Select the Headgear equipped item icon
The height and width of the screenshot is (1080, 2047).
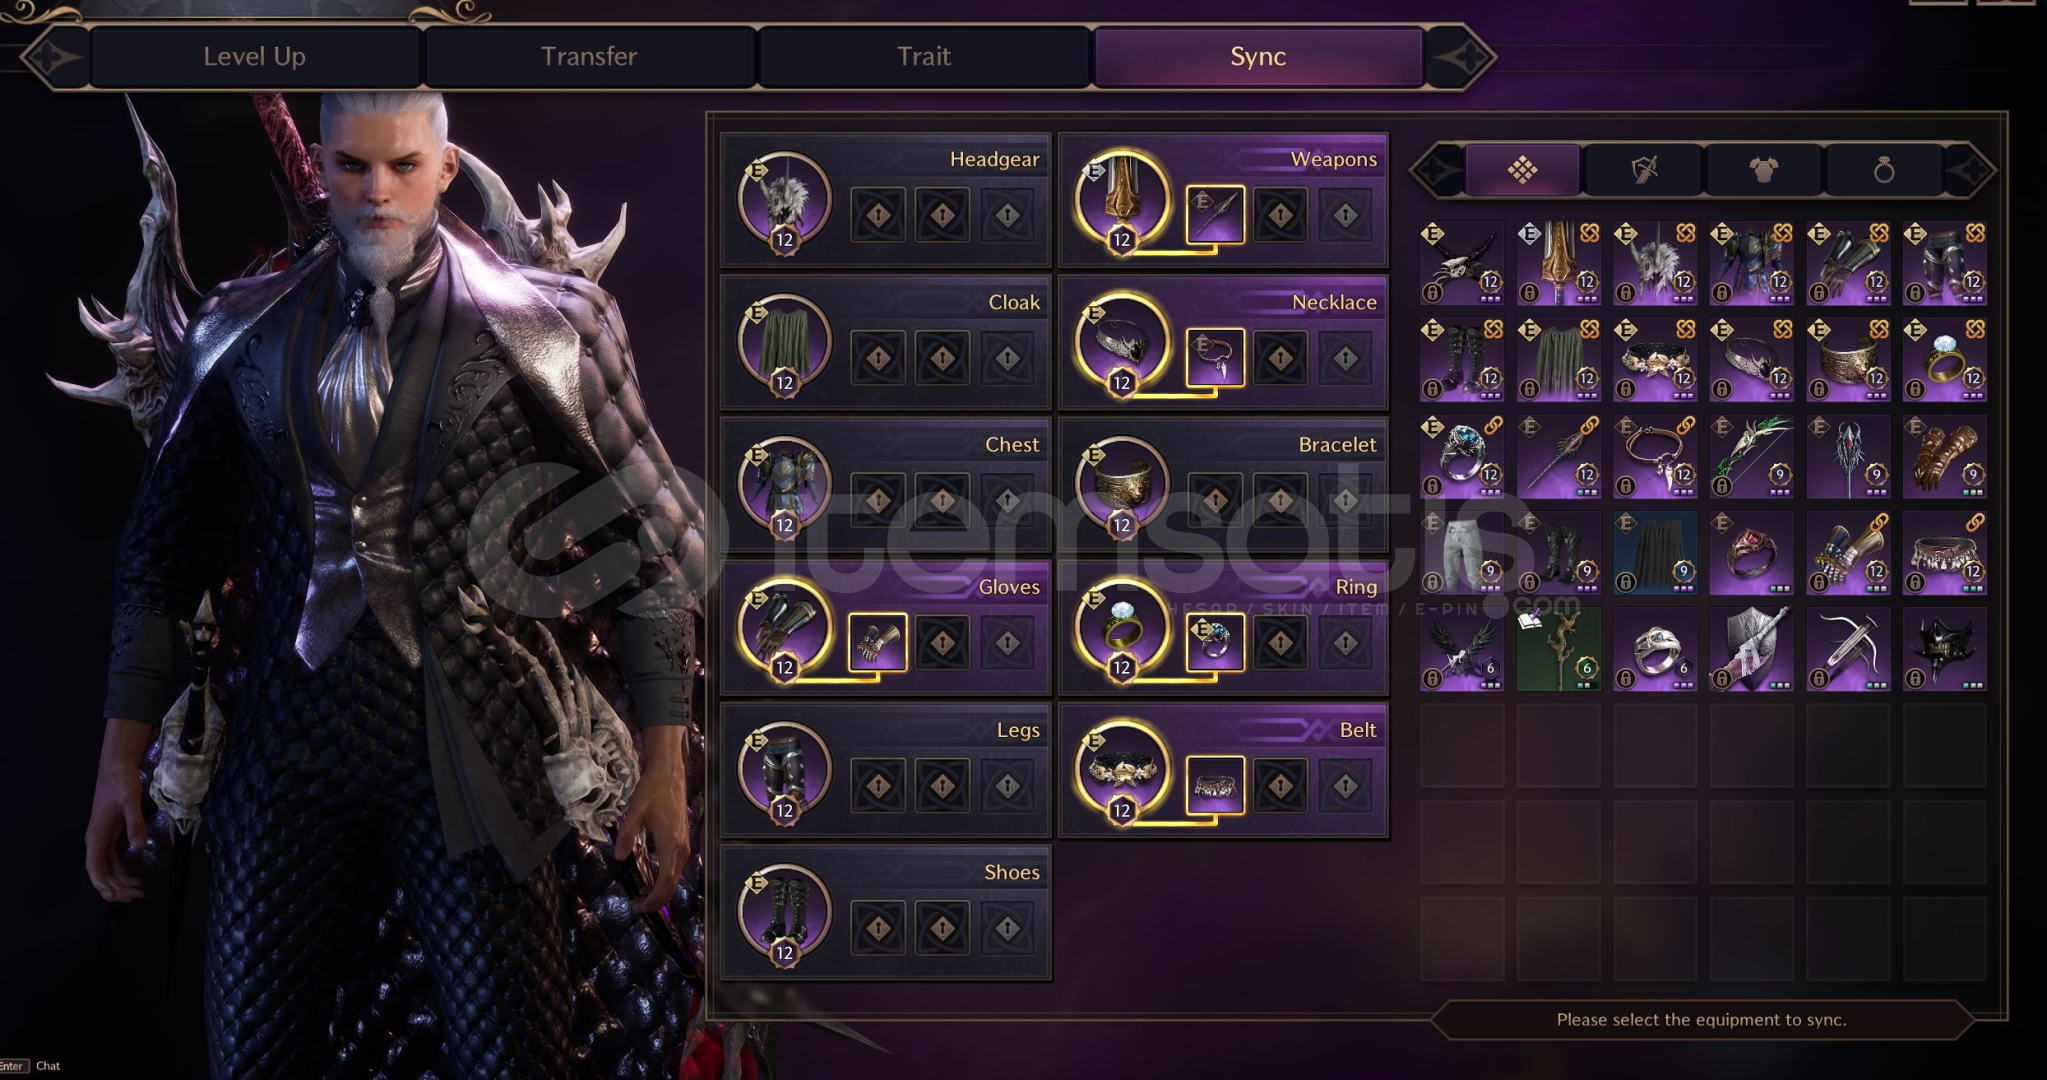coord(784,200)
